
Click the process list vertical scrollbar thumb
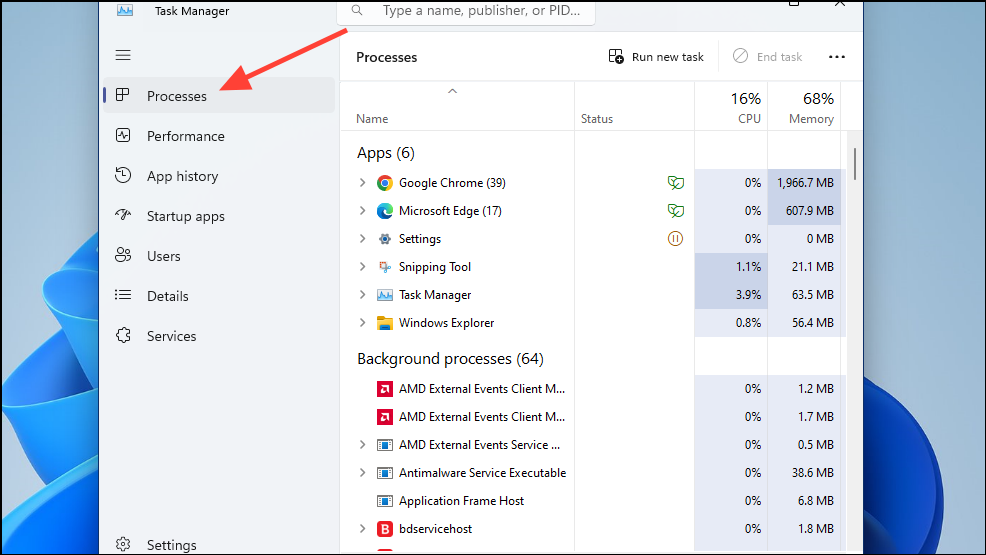855,164
